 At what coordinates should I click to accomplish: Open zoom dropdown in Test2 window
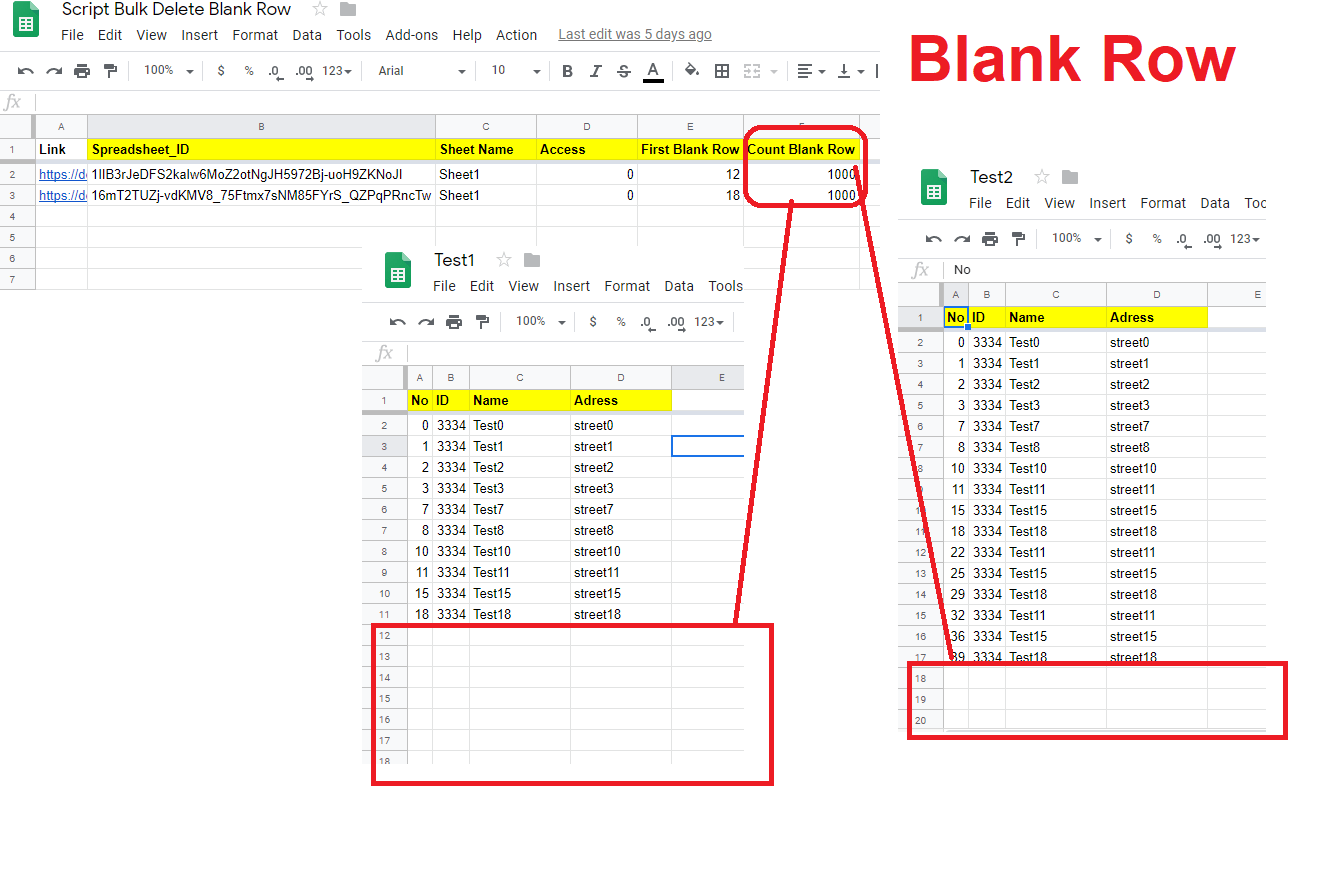[x=1076, y=239]
